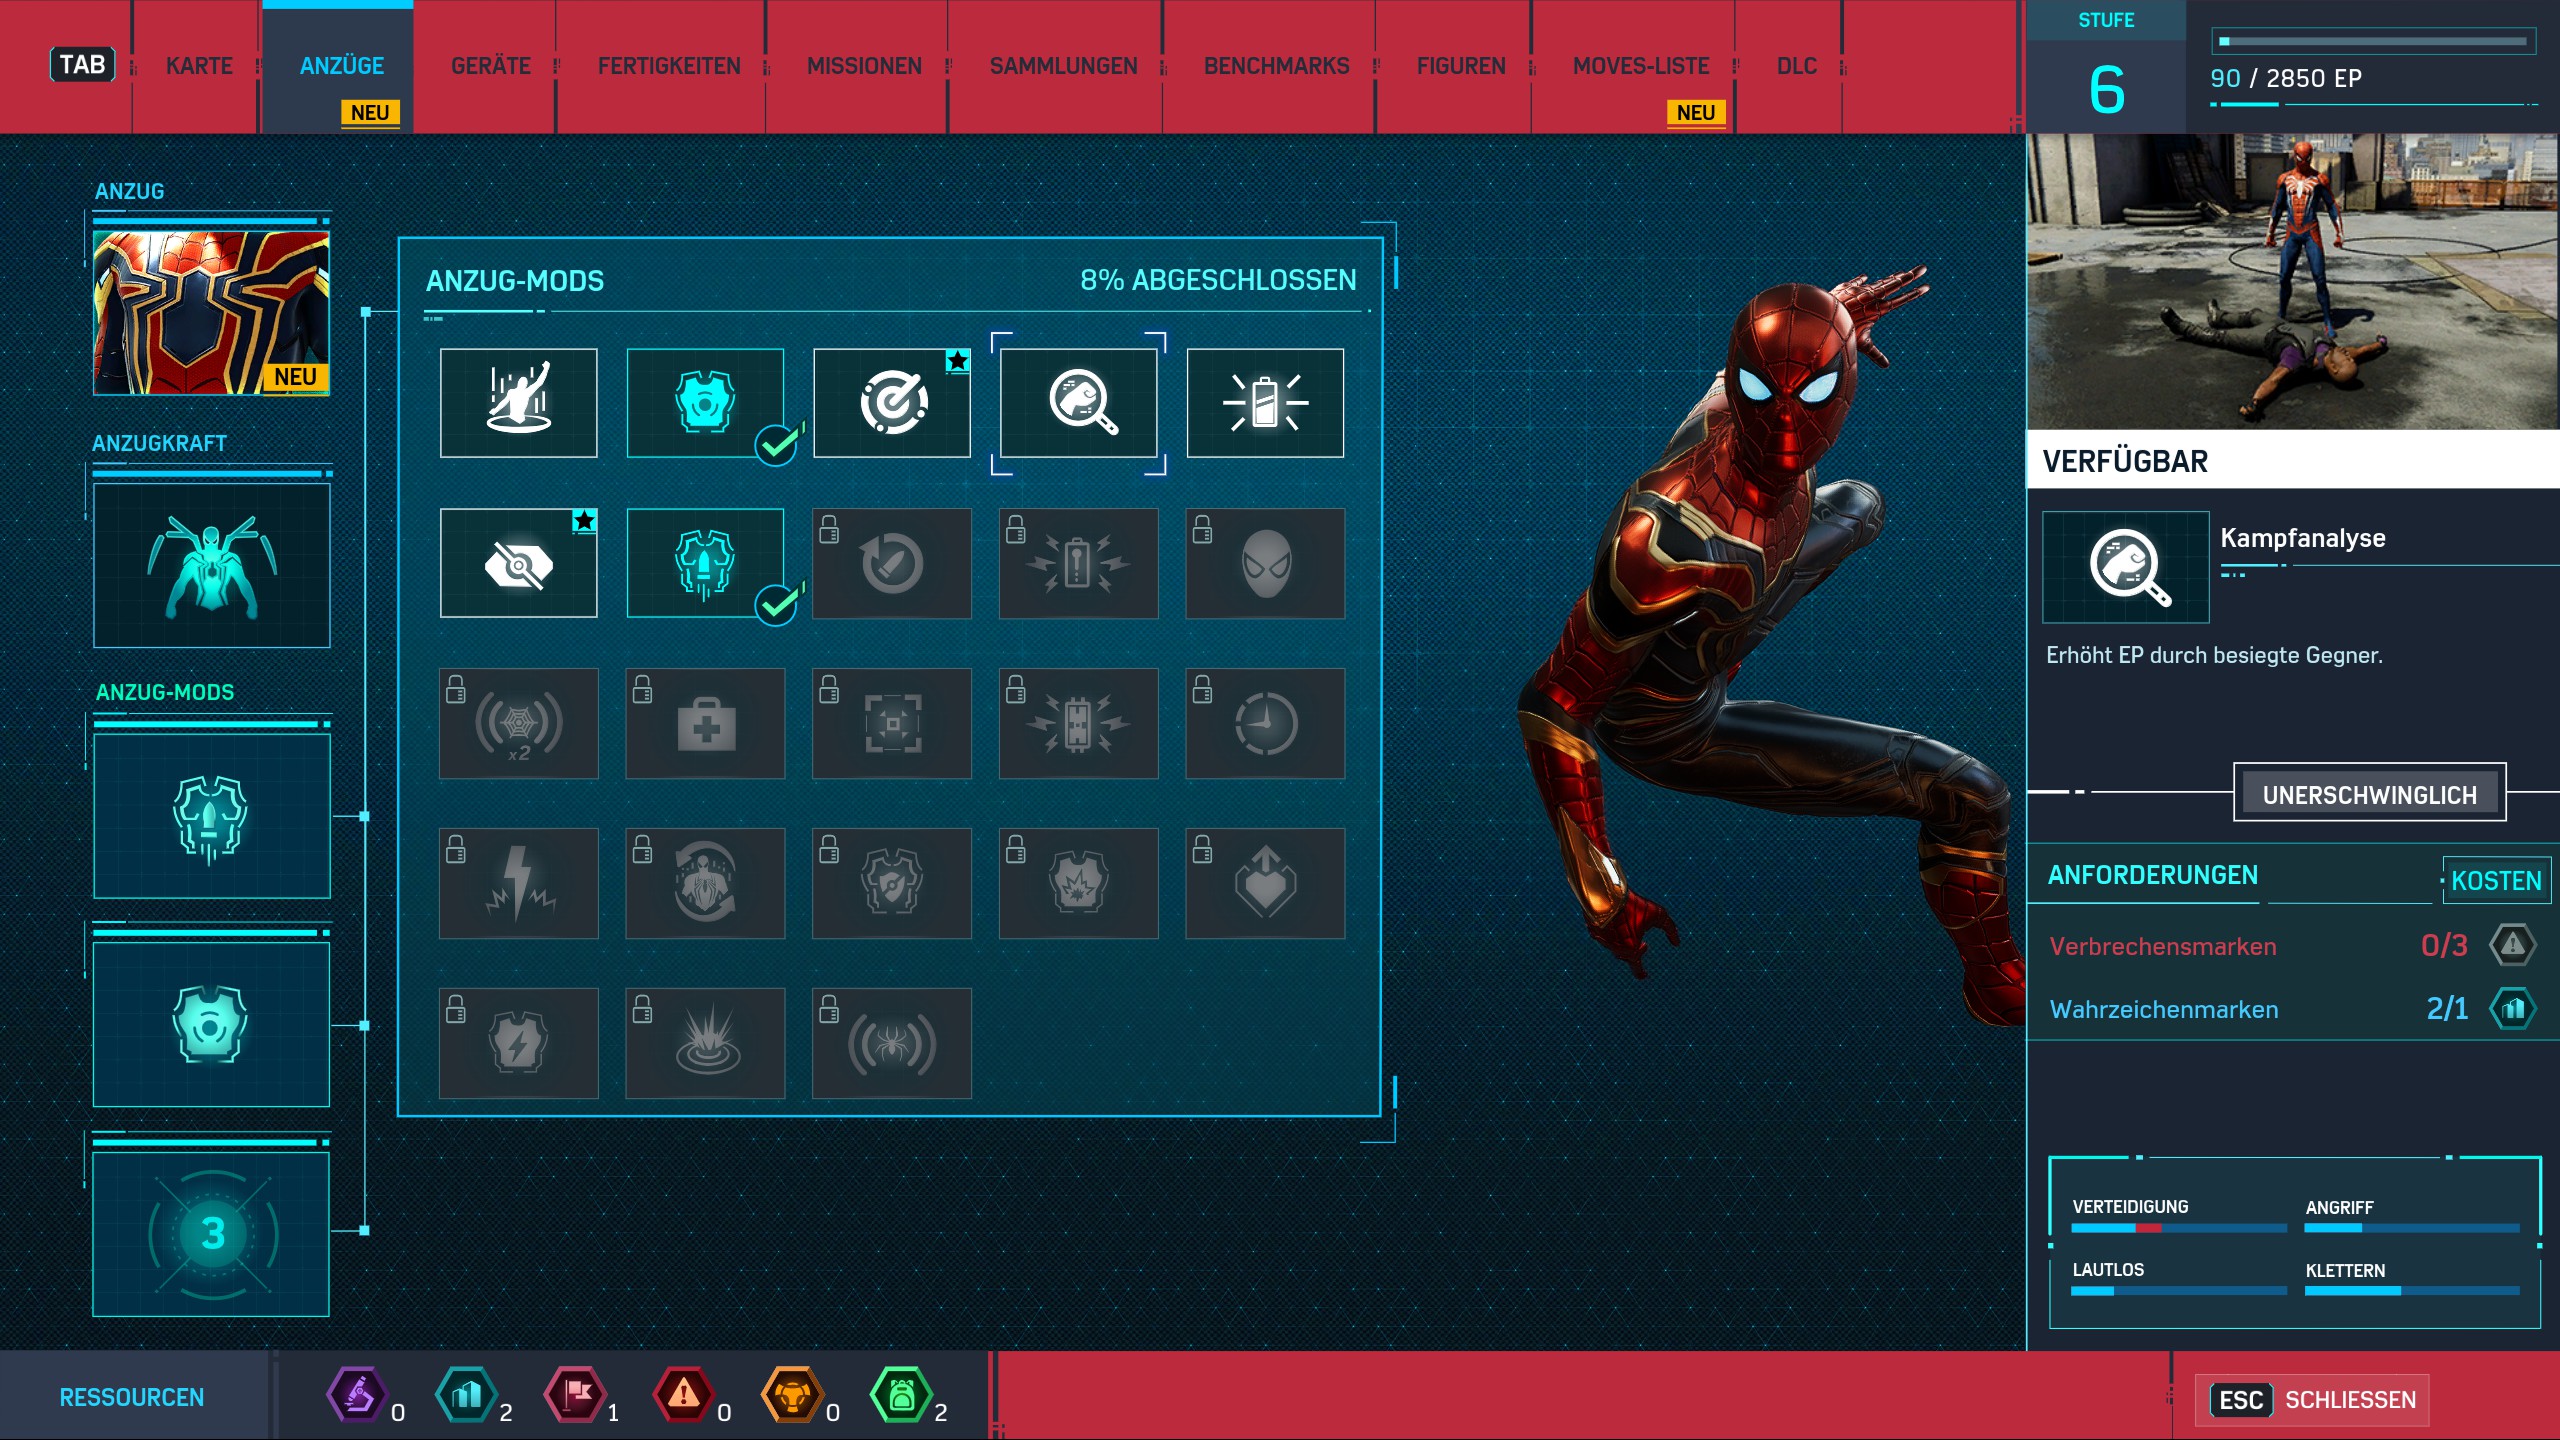
Task: Click the orange challenge token resource icon
Action: coord(792,1394)
